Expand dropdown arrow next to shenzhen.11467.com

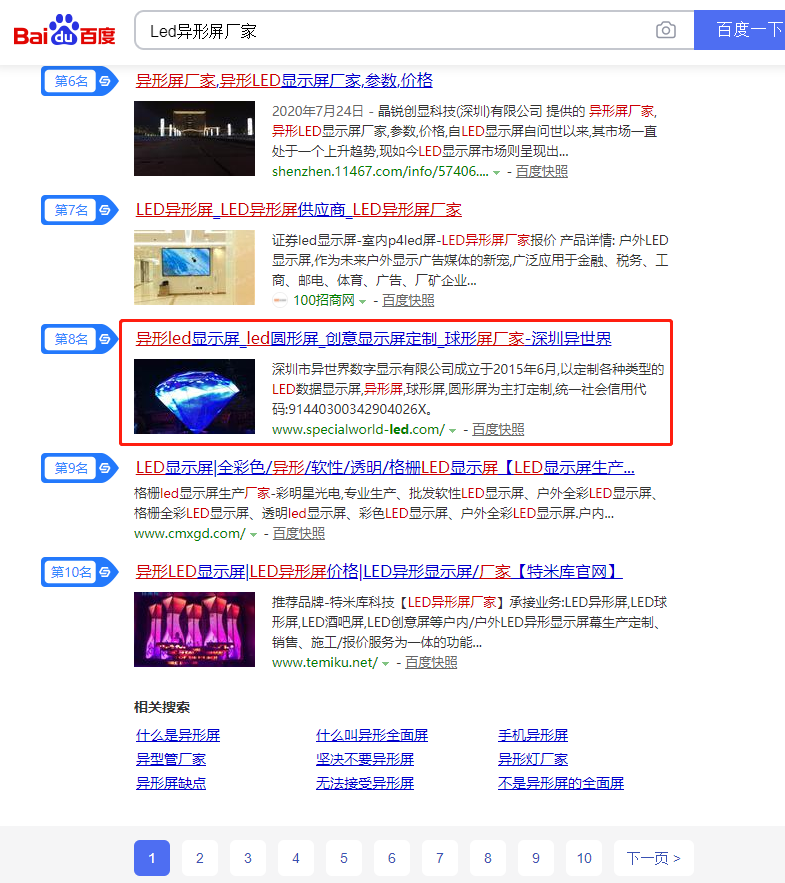pyautogui.click(x=496, y=173)
